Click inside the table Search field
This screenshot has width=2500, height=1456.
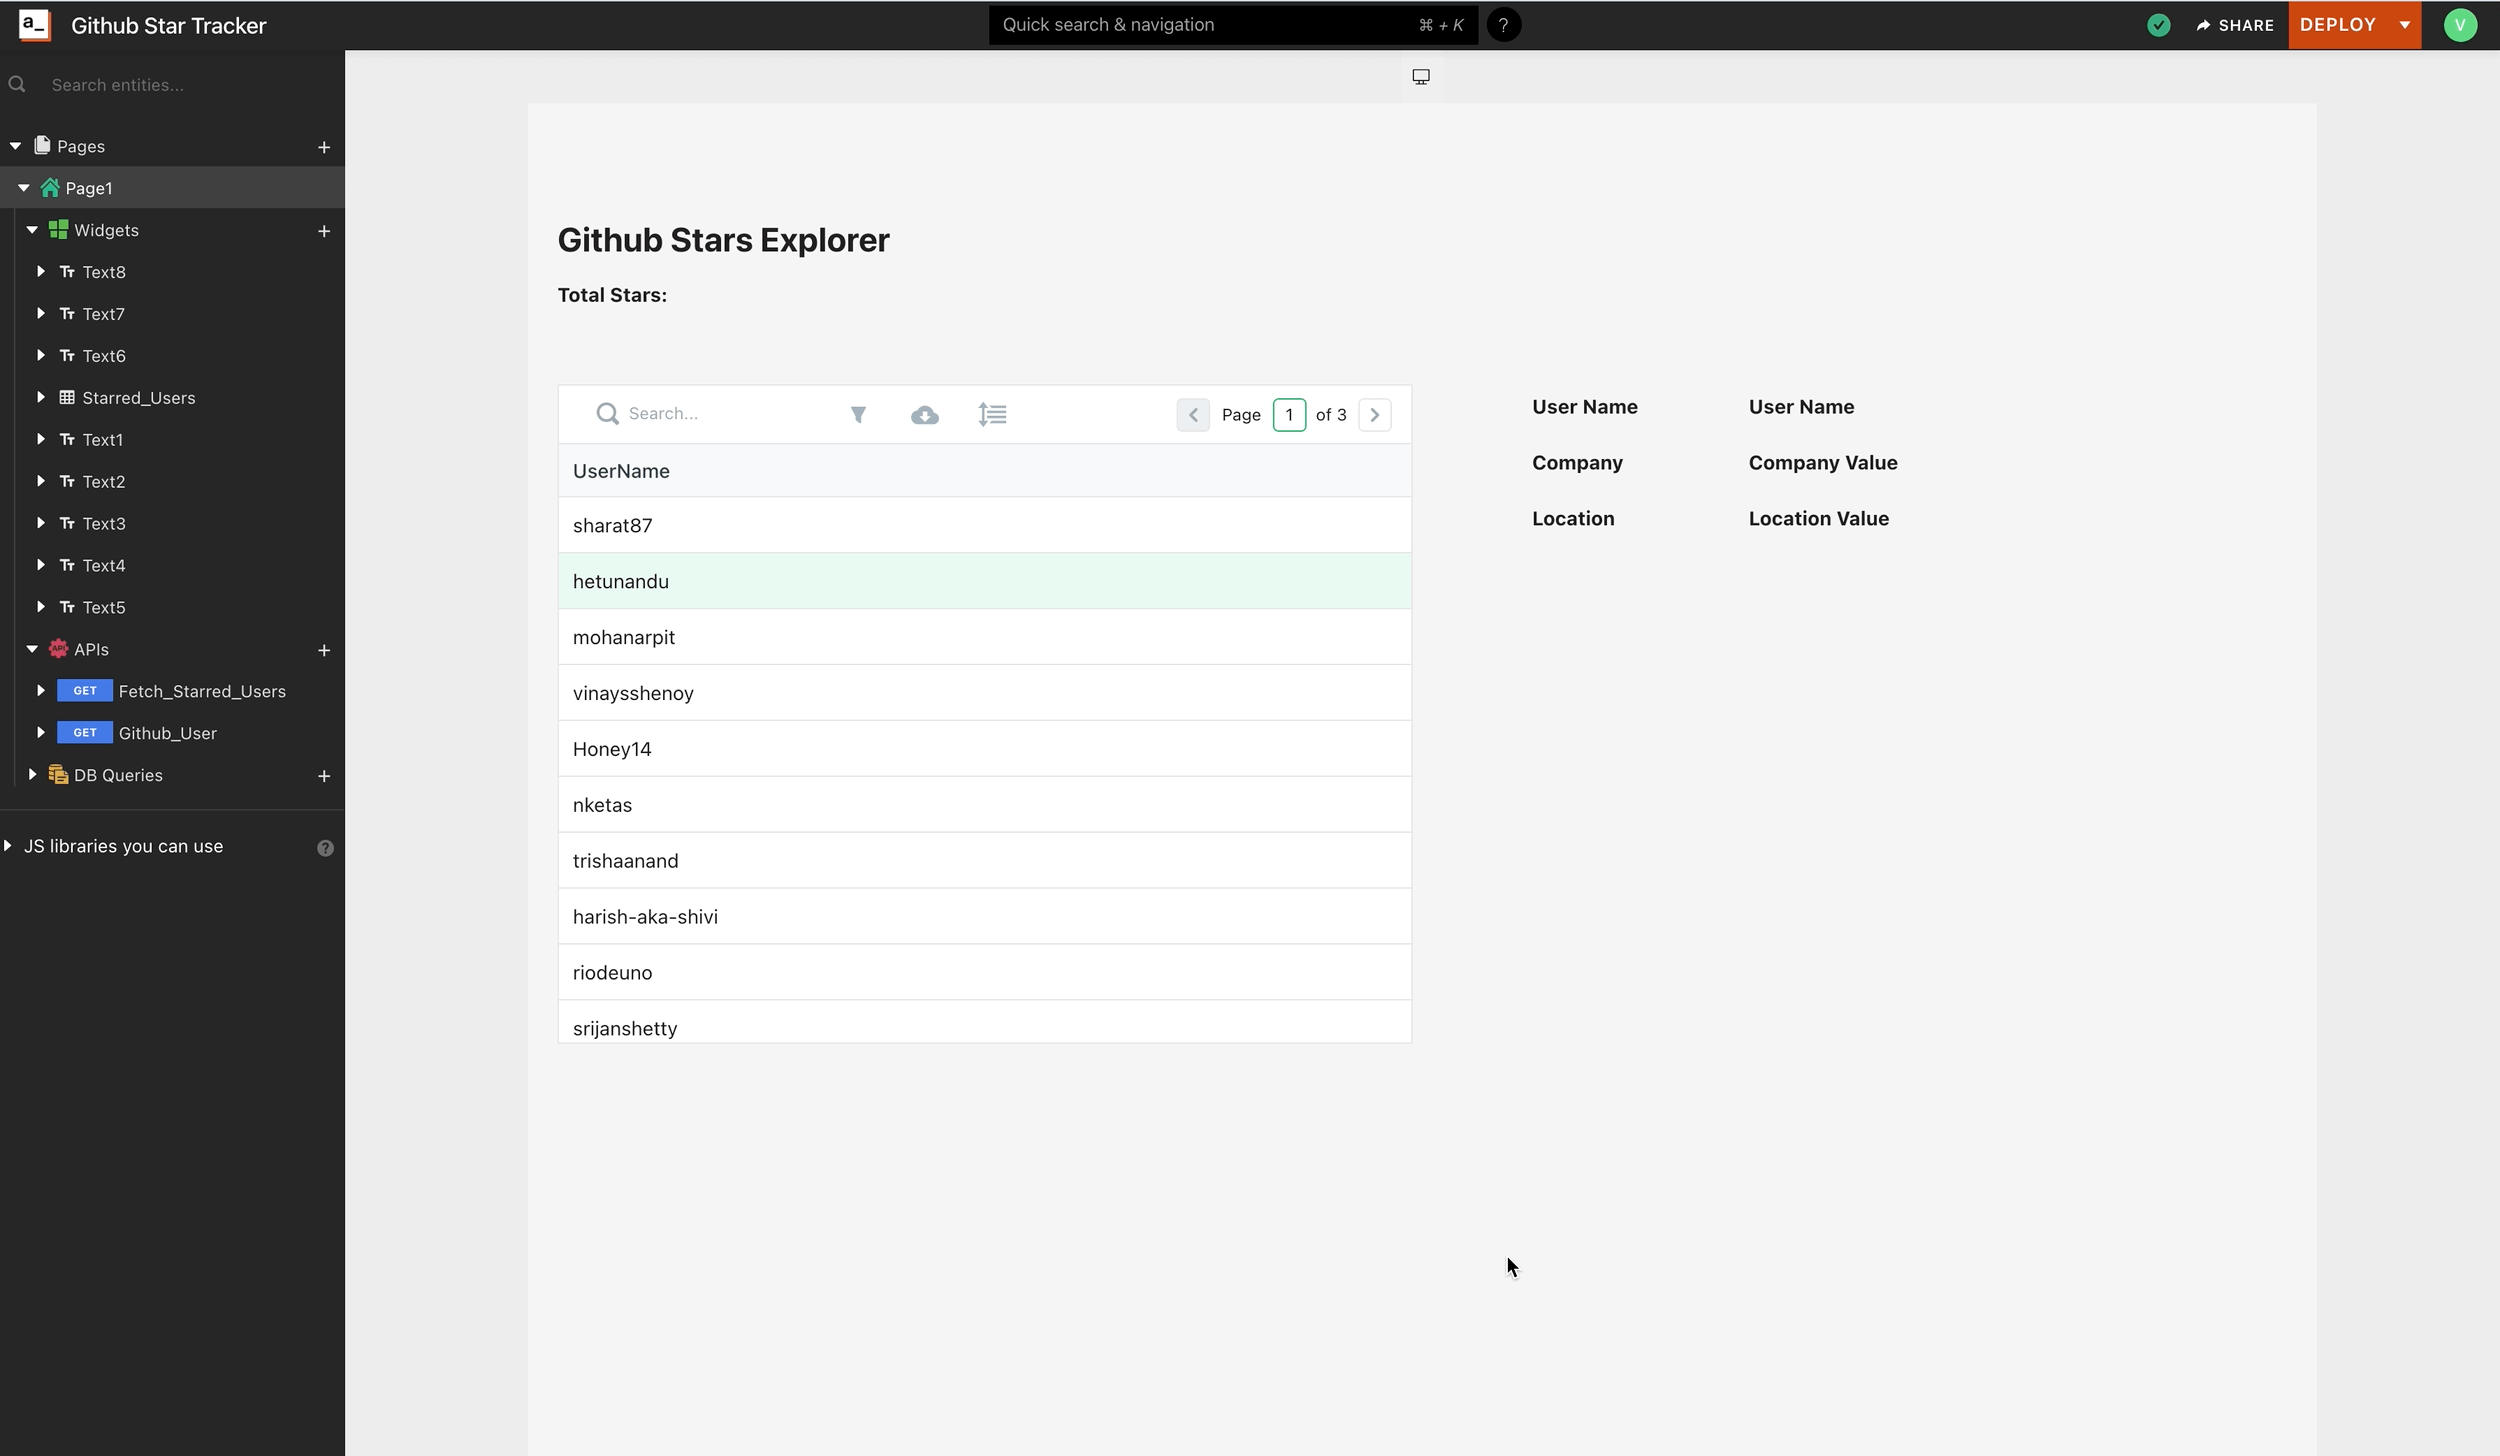pyautogui.click(x=700, y=412)
